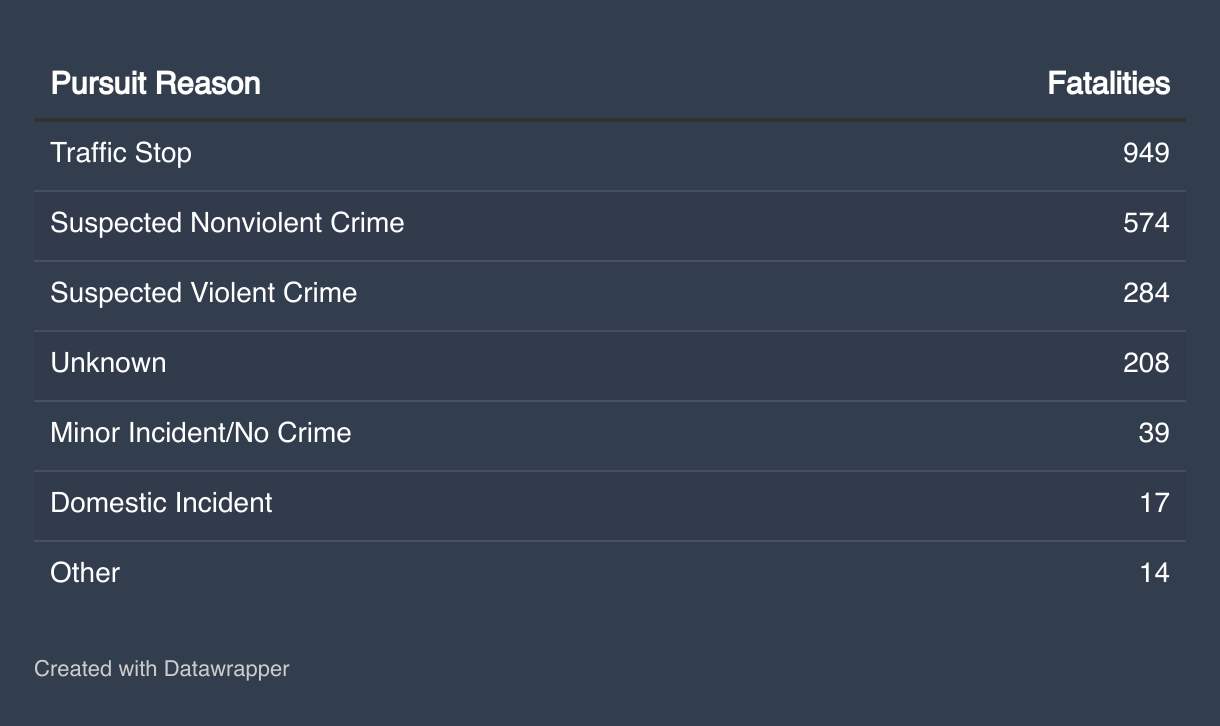Click the word Datawrapper in footer
This screenshot has width=1220, height=726.
226,668
